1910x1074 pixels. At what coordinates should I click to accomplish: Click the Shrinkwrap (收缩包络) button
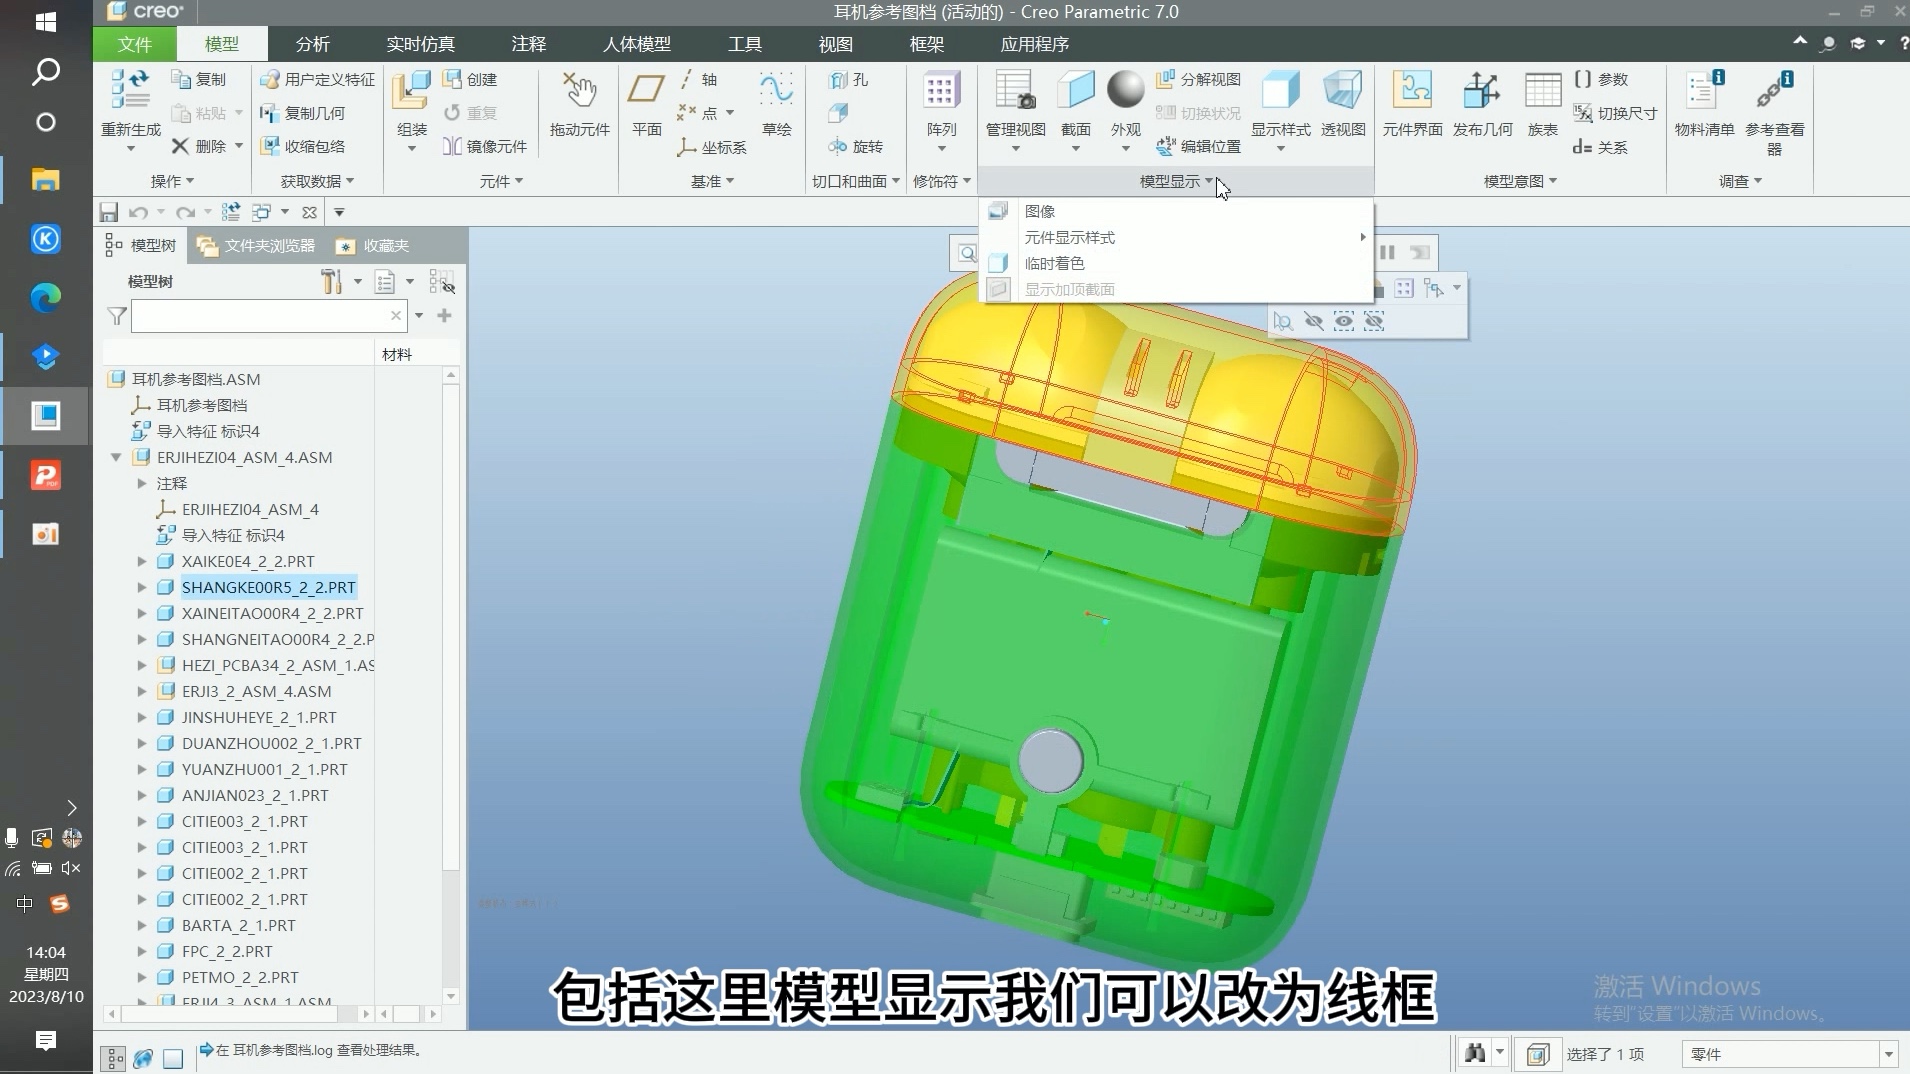(x=303, y=146)
